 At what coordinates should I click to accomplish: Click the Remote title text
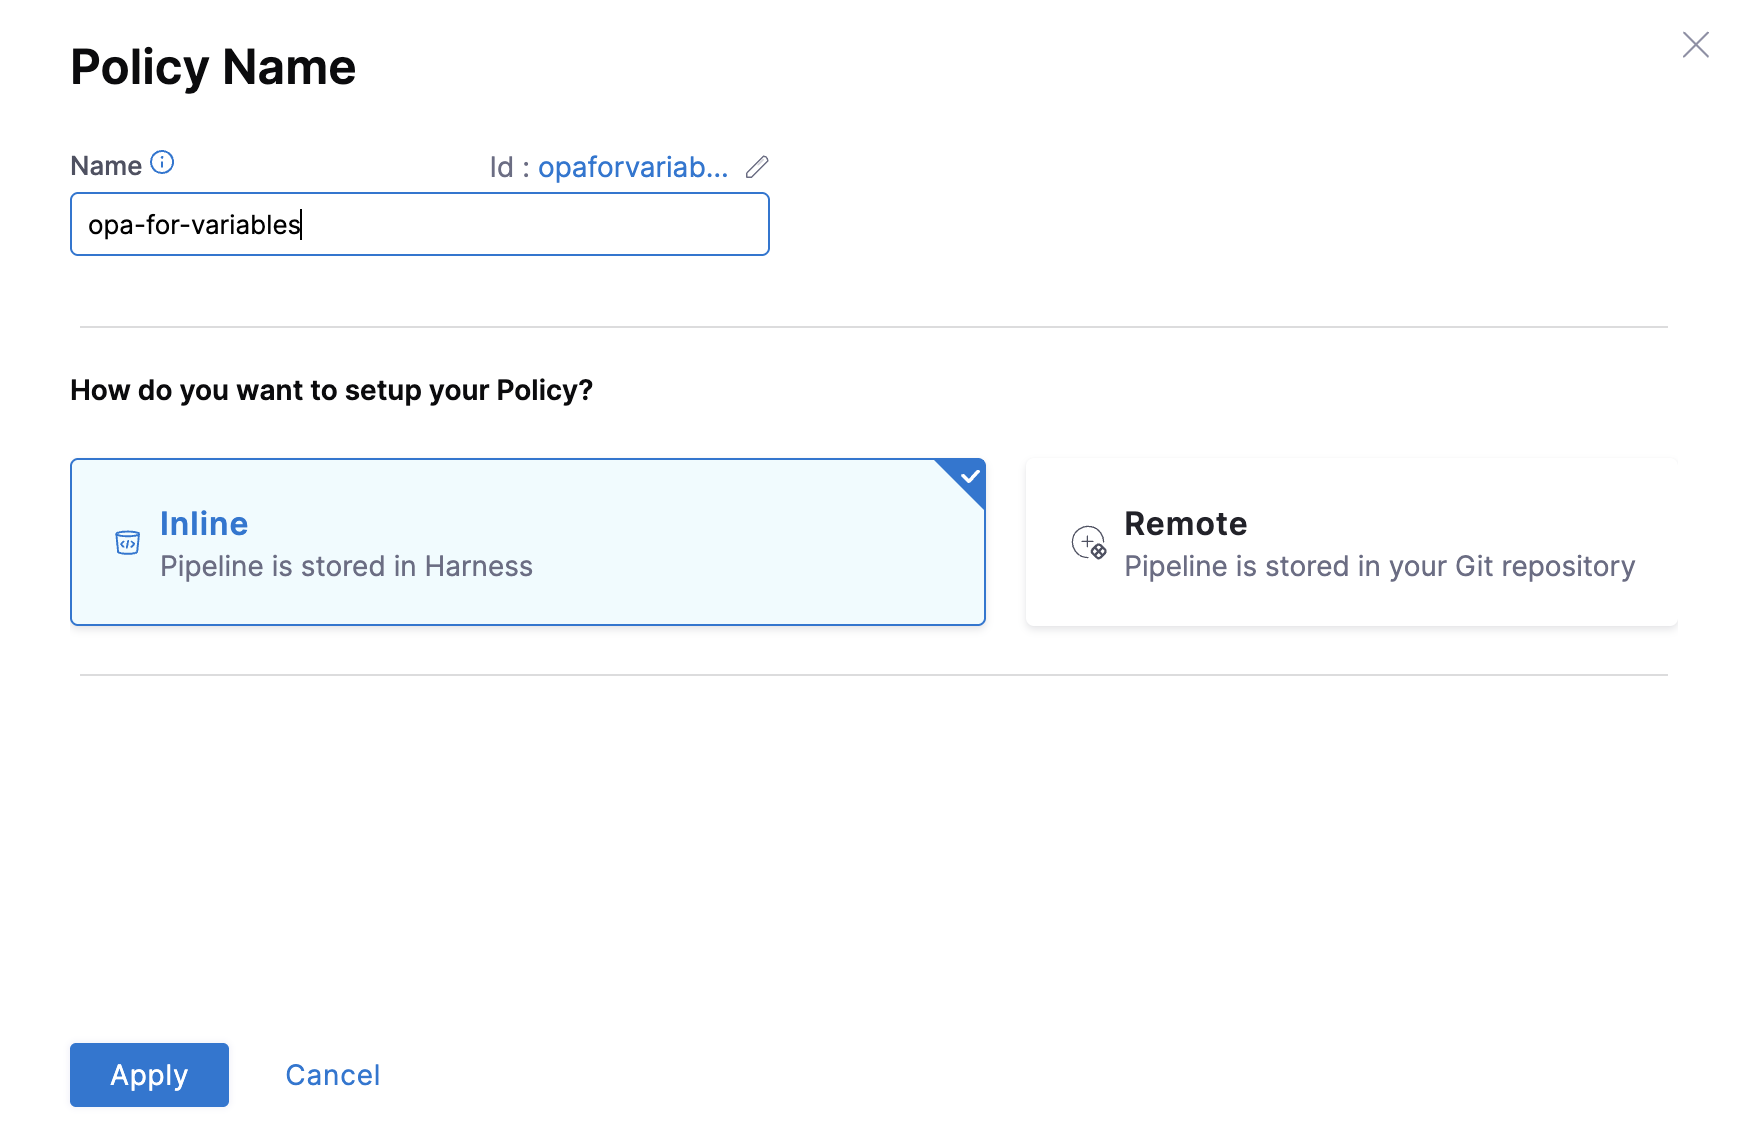coord(1185,524)
